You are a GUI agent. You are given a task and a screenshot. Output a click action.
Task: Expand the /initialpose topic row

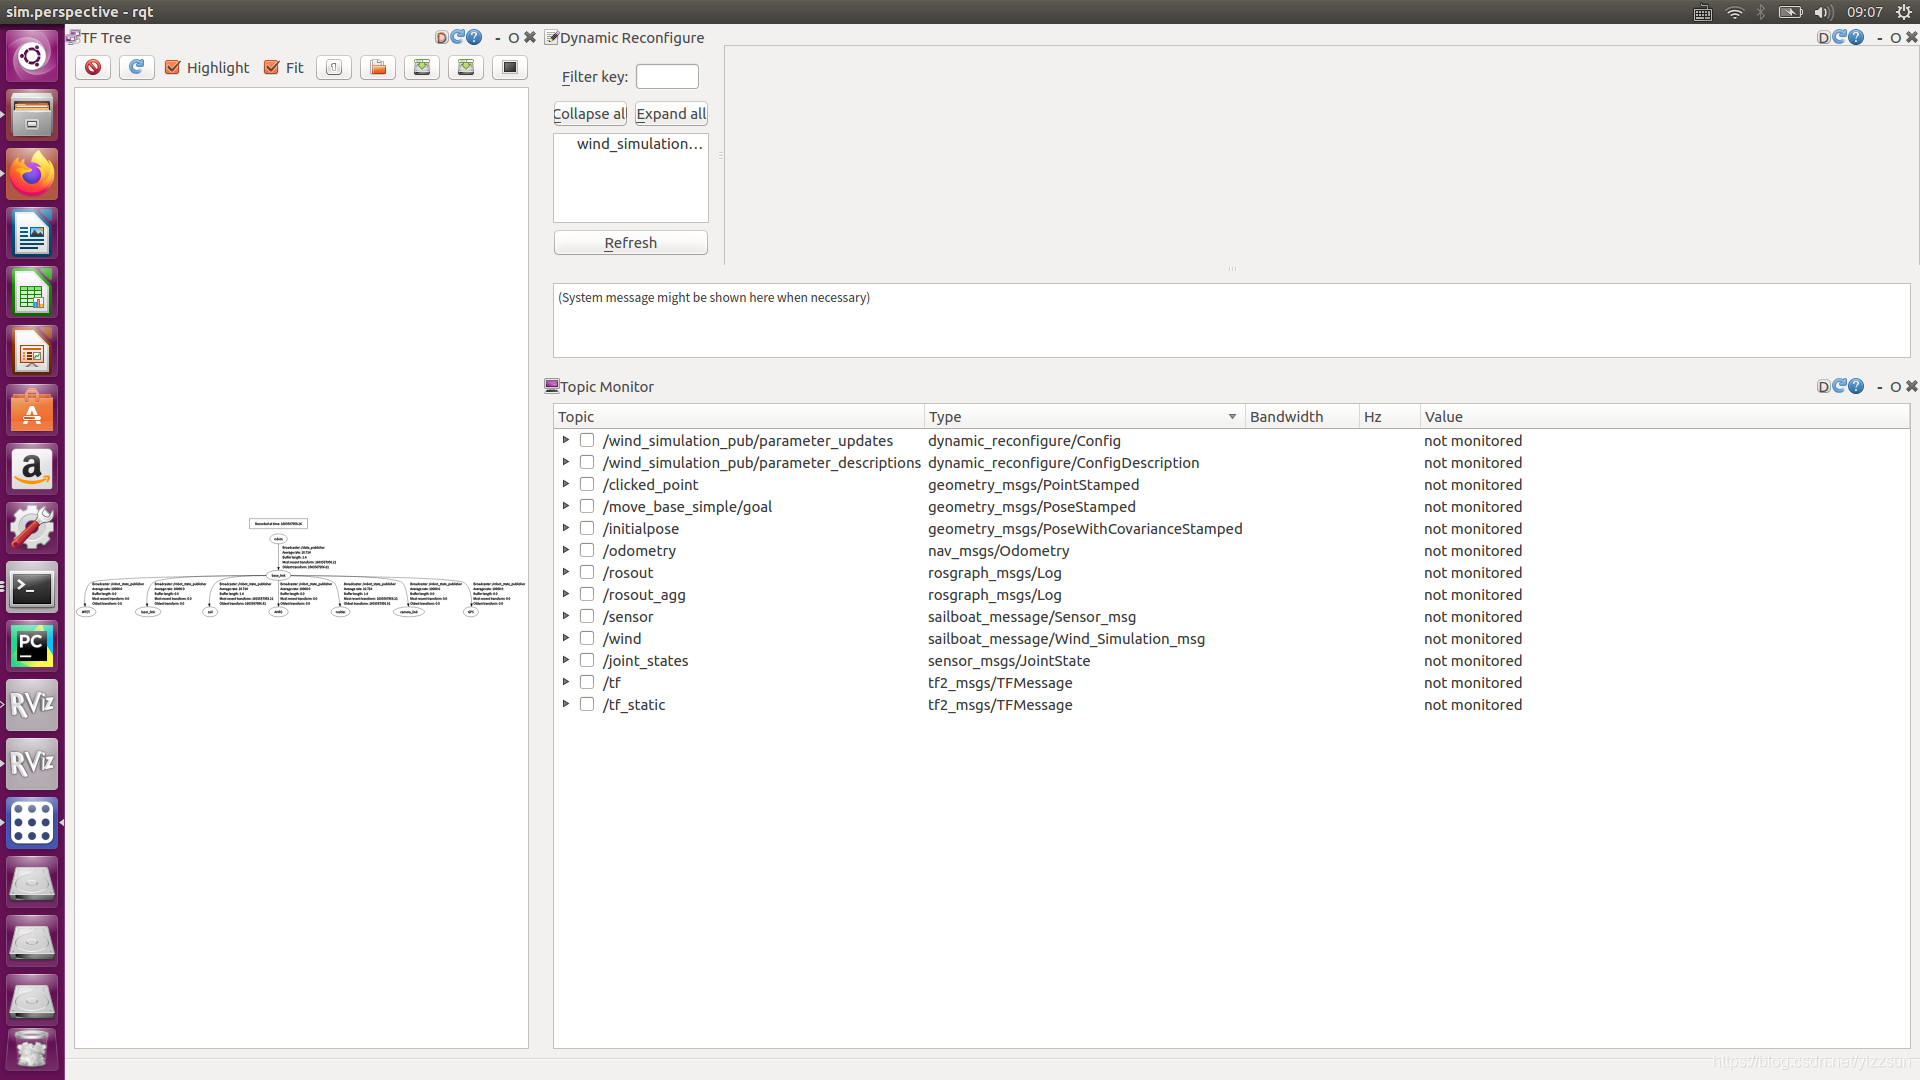(566, 528)
